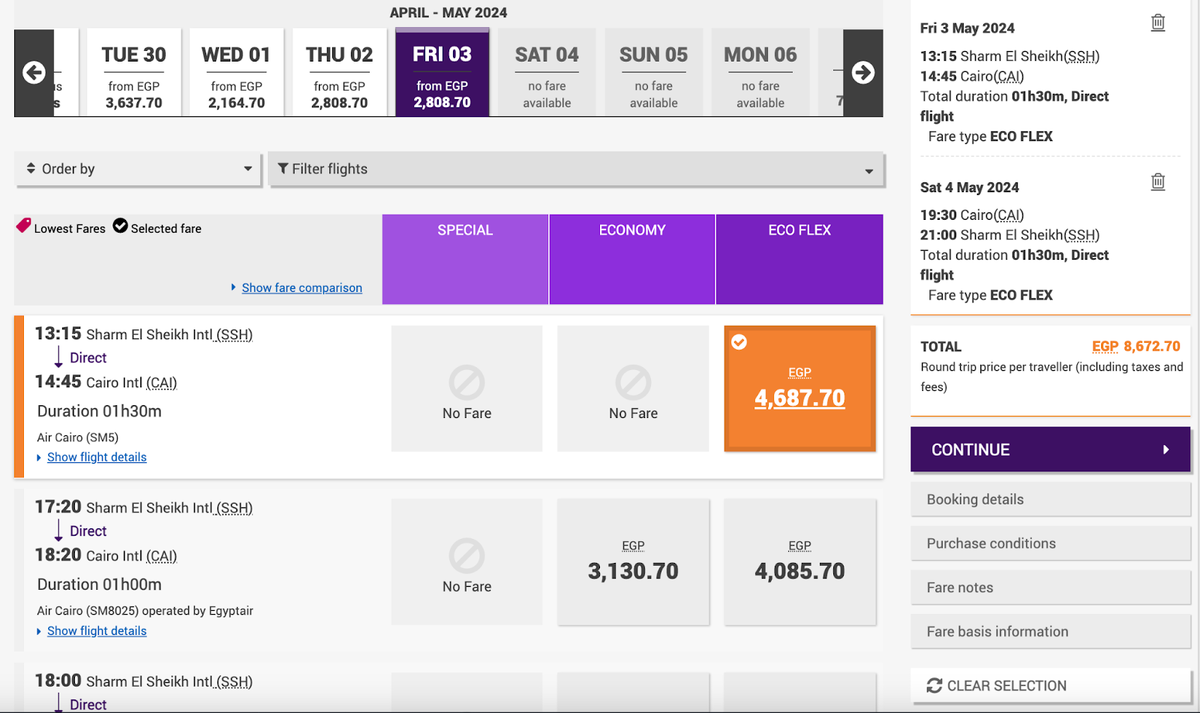The height and width of the screenshot is (713, 1200).
Task: Choose the EGP 4,085.70 Eco Flex fare
Action: [800, 562]
